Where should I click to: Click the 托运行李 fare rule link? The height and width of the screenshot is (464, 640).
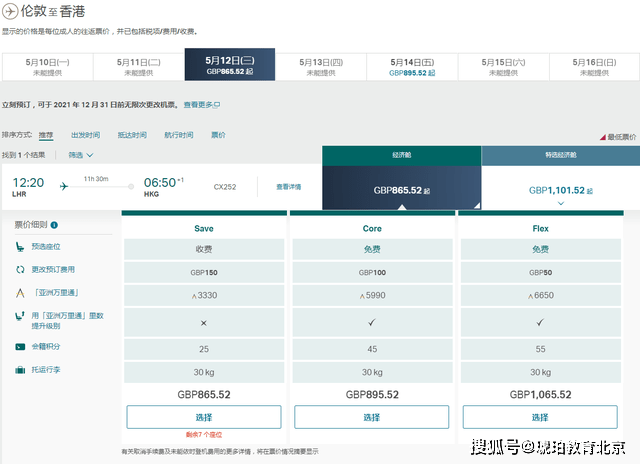pyautogui.click(x=46, y=370)
